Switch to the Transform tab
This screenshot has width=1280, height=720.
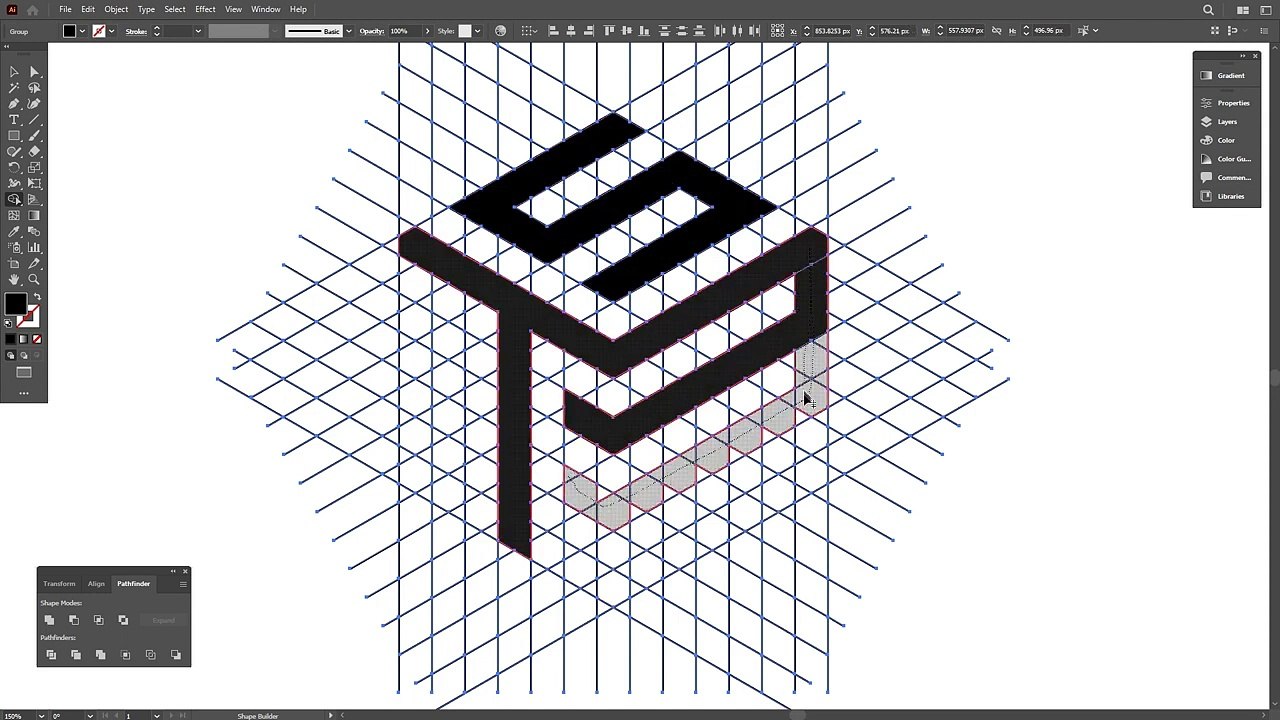point(59,584)
